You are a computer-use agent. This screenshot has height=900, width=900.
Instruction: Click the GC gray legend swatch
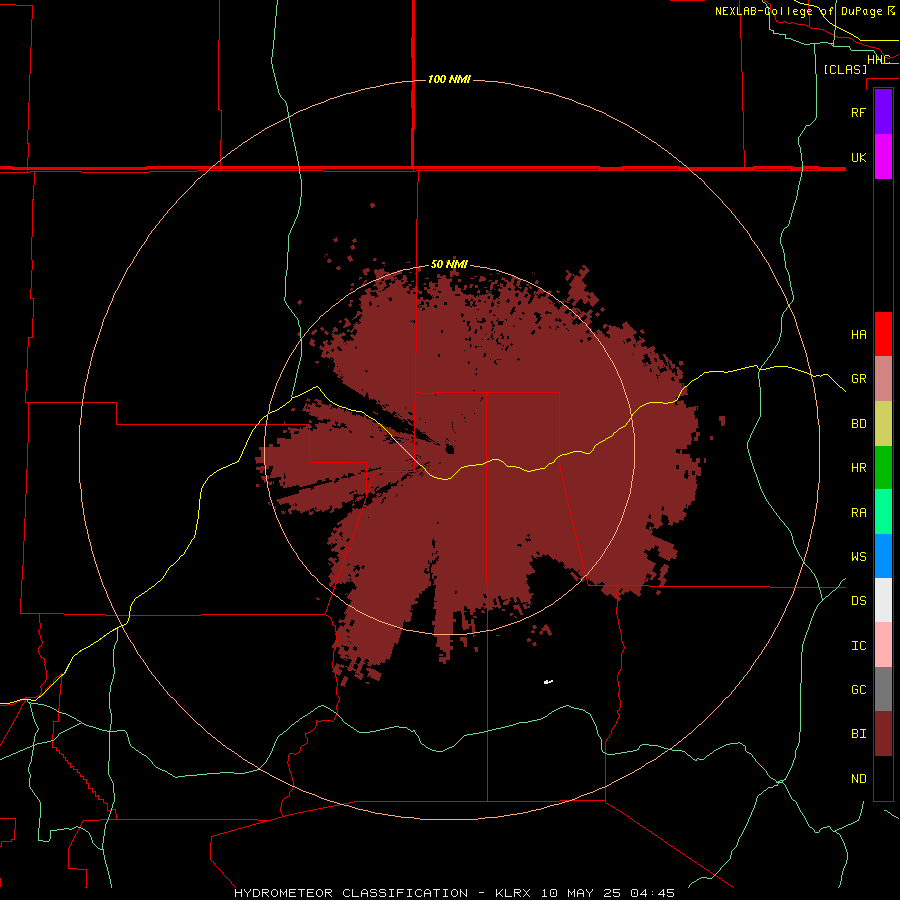tap(883, 689)
